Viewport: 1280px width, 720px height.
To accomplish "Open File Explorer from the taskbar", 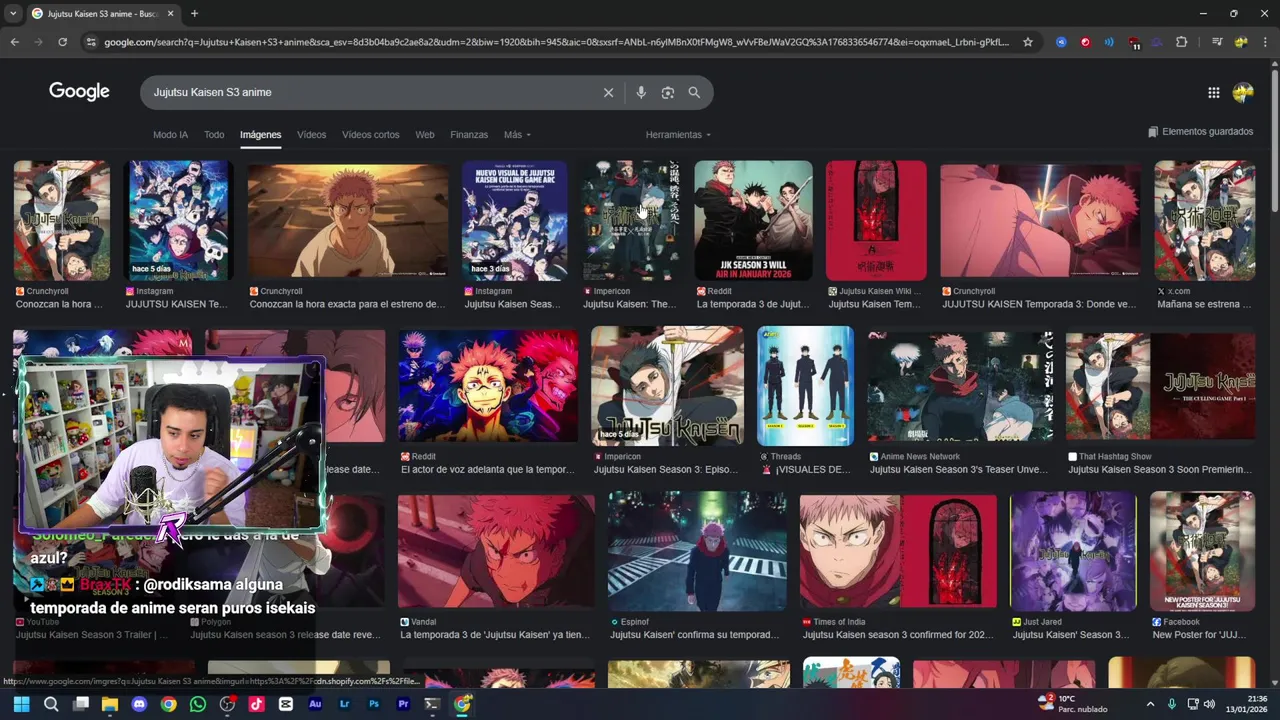I will (110, 704).
